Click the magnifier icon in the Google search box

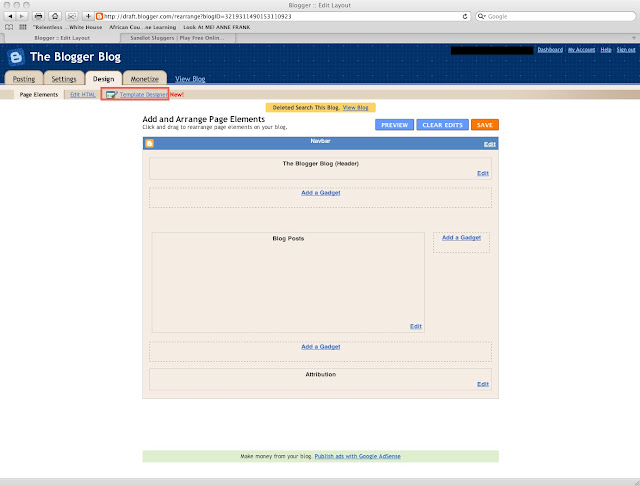[x=481, y=16]
